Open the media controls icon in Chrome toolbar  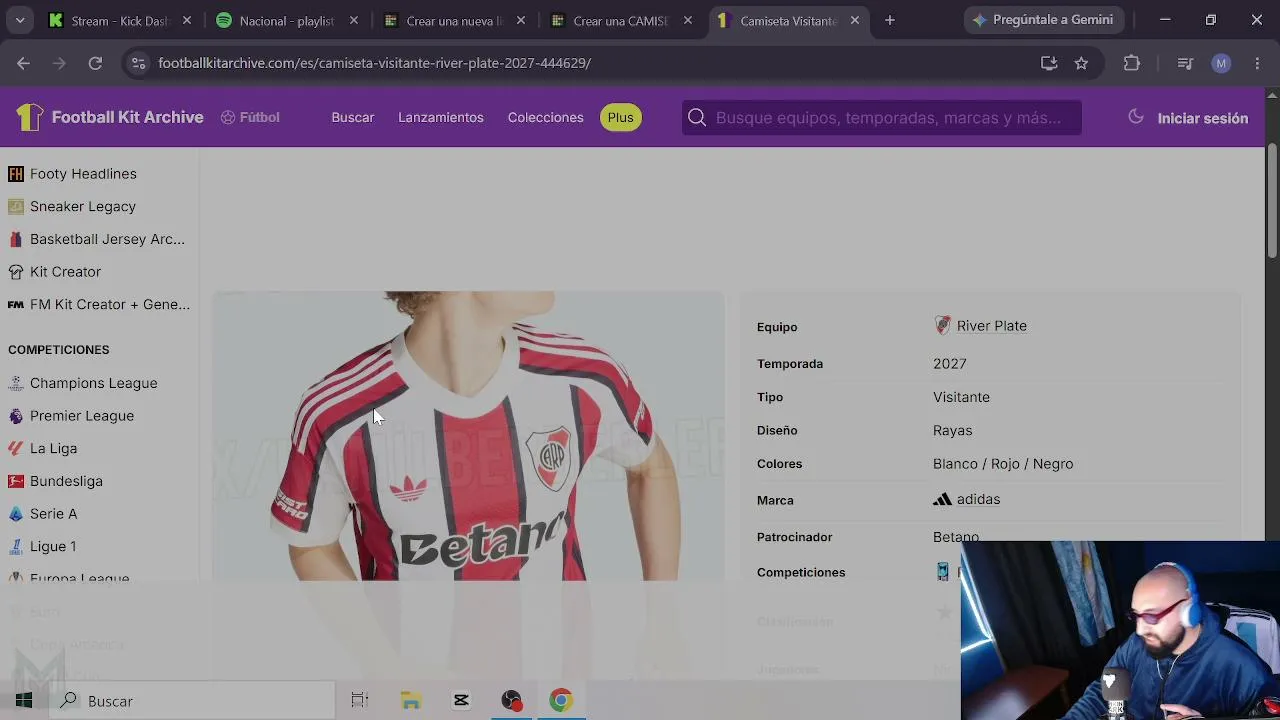point(1185,63)
